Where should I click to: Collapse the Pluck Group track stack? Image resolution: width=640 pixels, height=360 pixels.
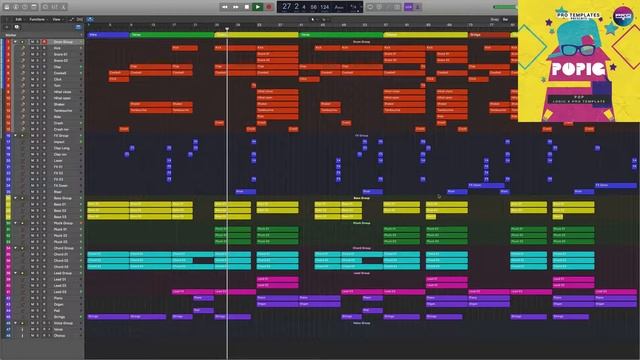pyautogui.click(x=16, y=223)
